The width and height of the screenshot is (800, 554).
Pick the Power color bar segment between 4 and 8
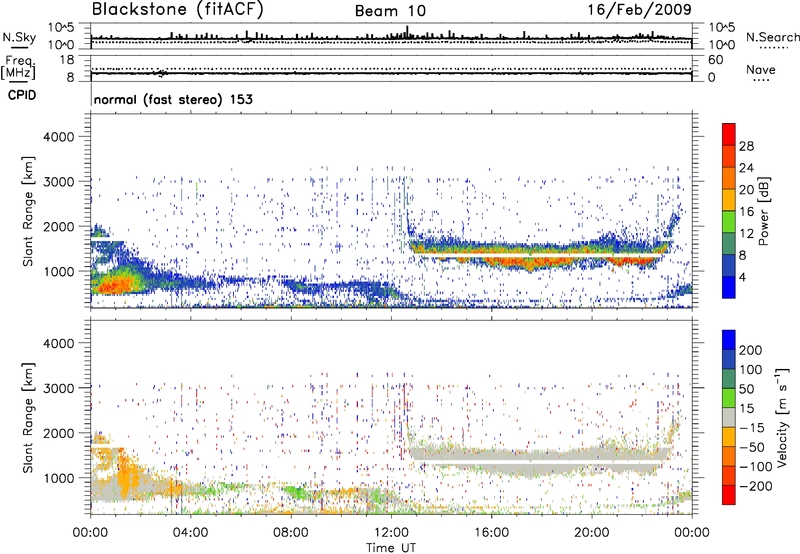point(729,265)
